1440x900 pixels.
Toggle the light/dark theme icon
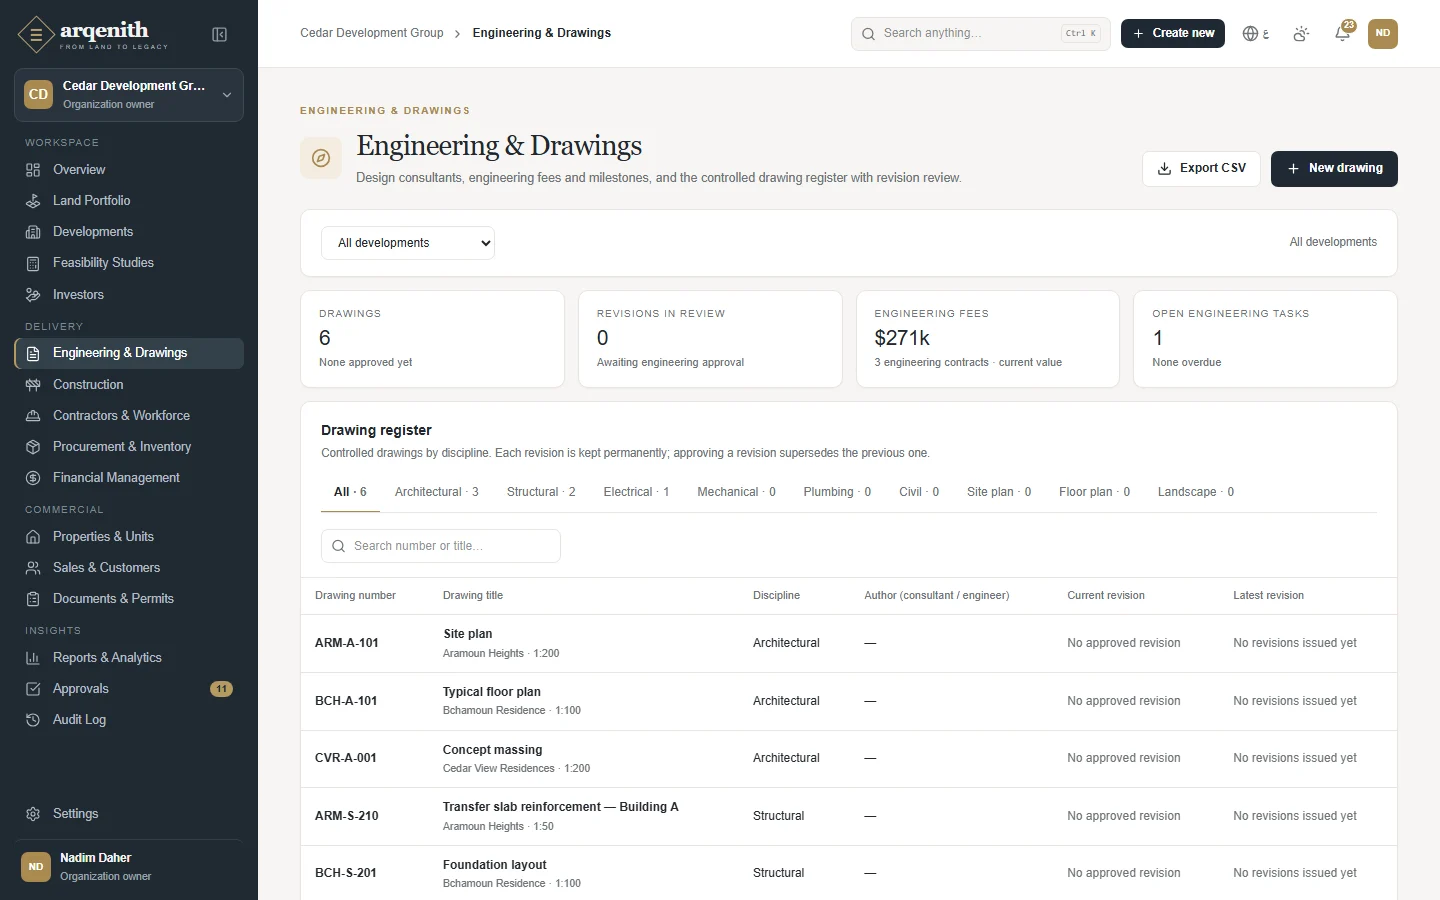[1301, 34]
